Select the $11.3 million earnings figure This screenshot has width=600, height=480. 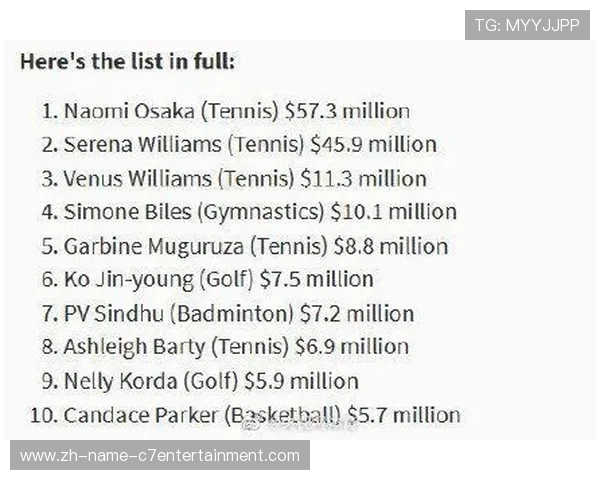363,179
